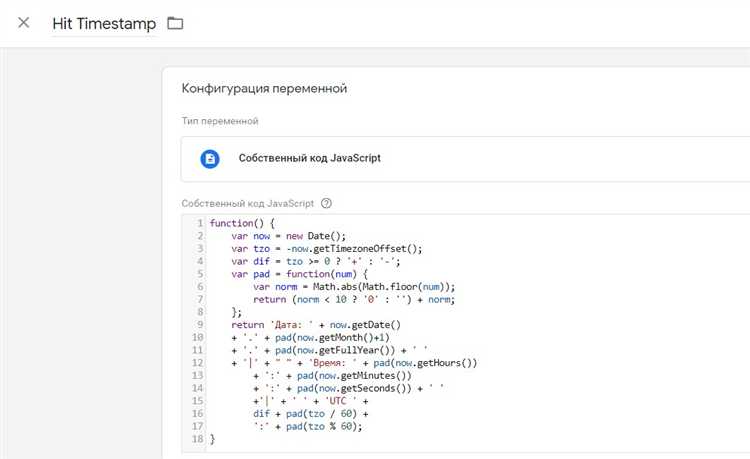Click line return (norm < 10

354,299
